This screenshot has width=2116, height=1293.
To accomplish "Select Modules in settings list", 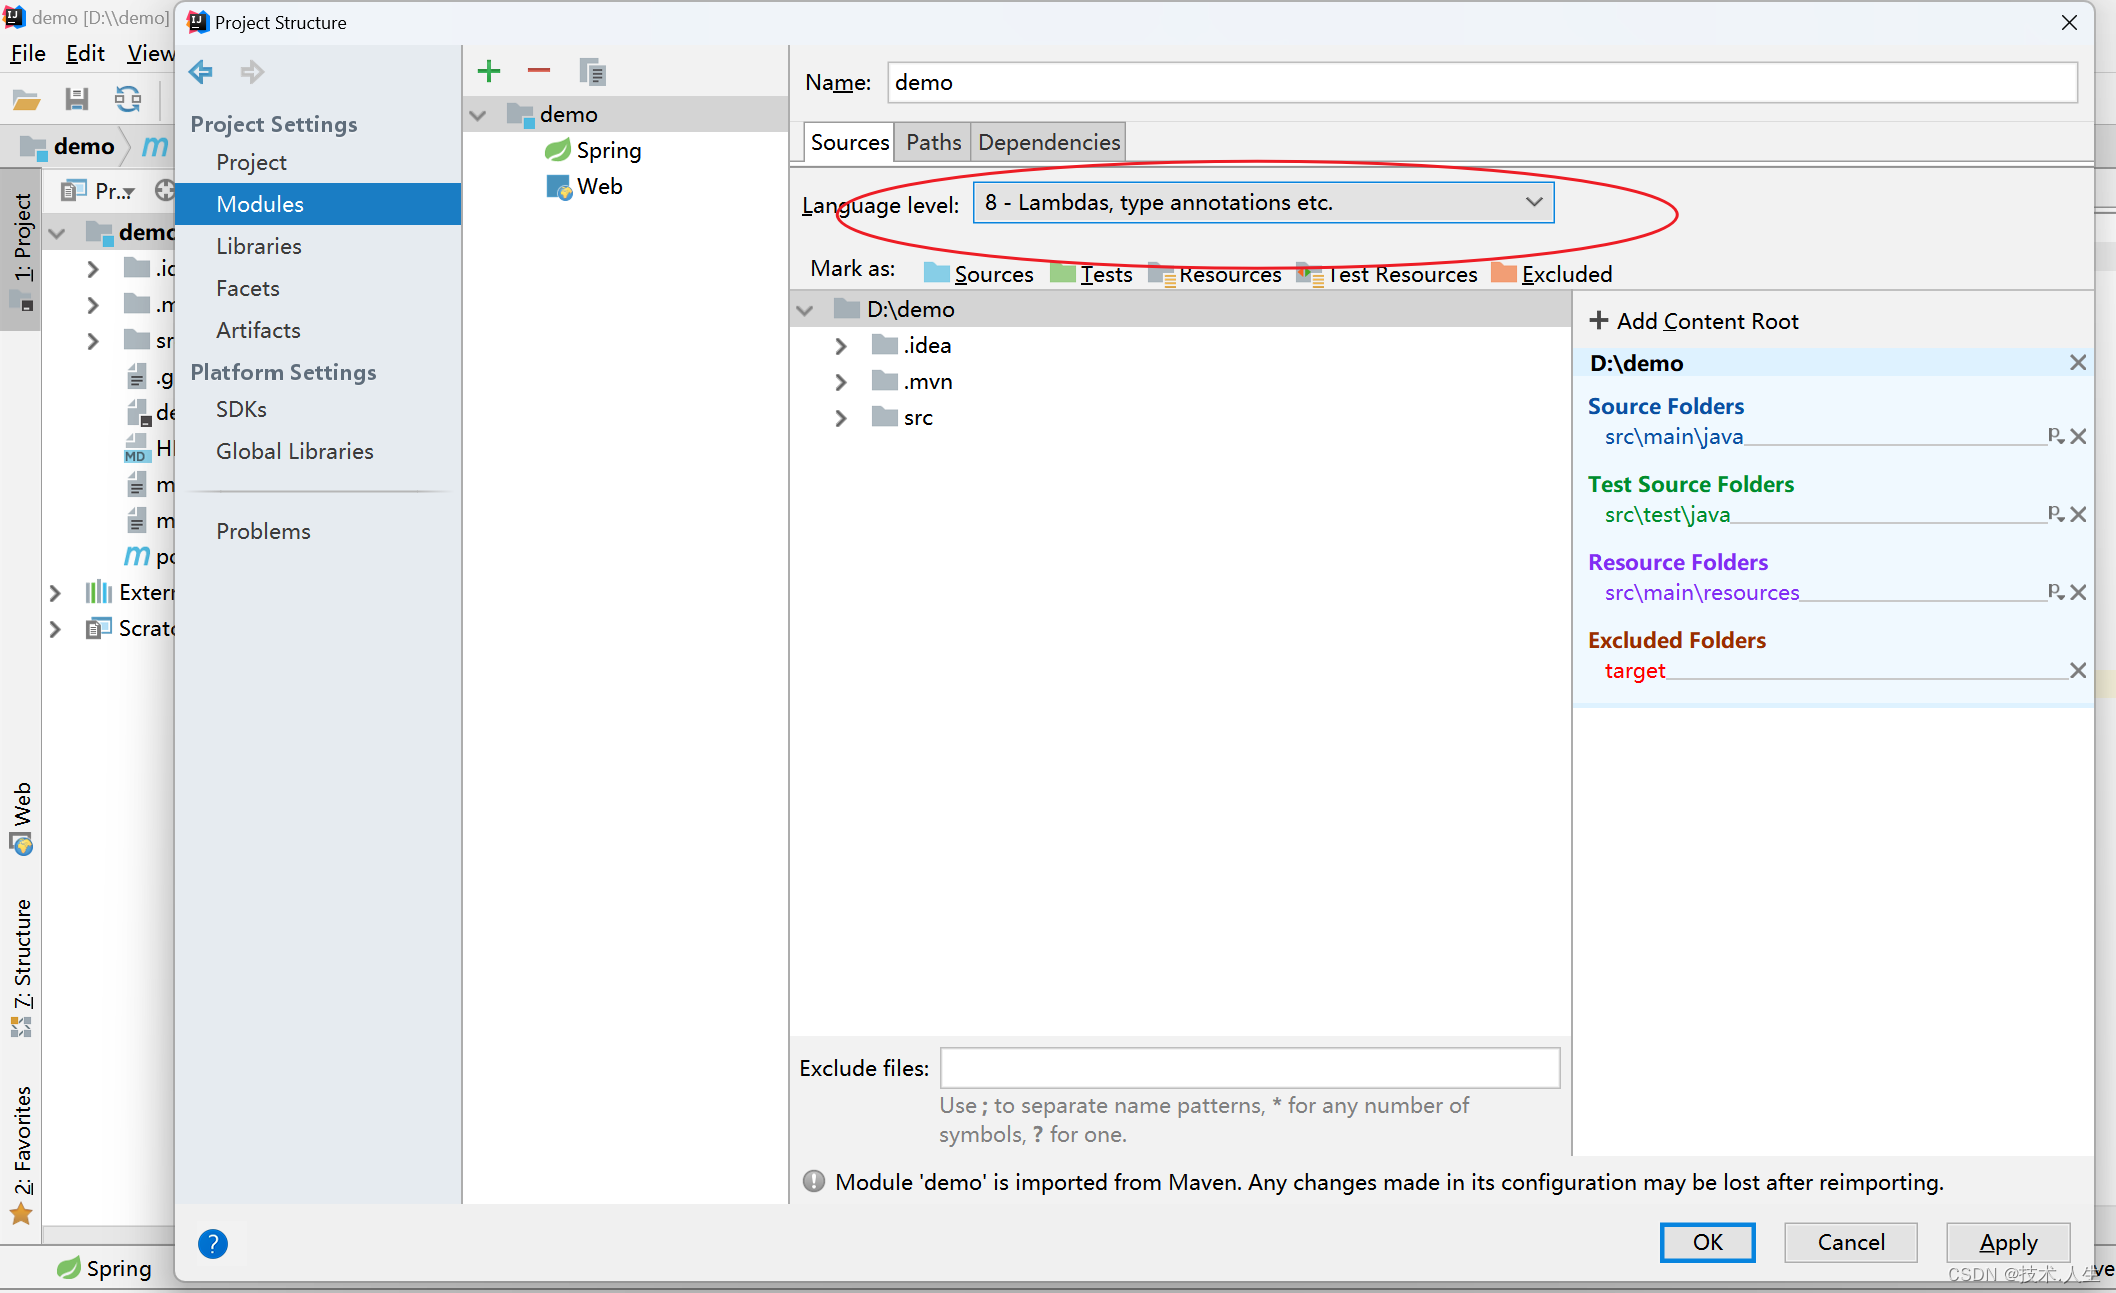I will 318,204.
